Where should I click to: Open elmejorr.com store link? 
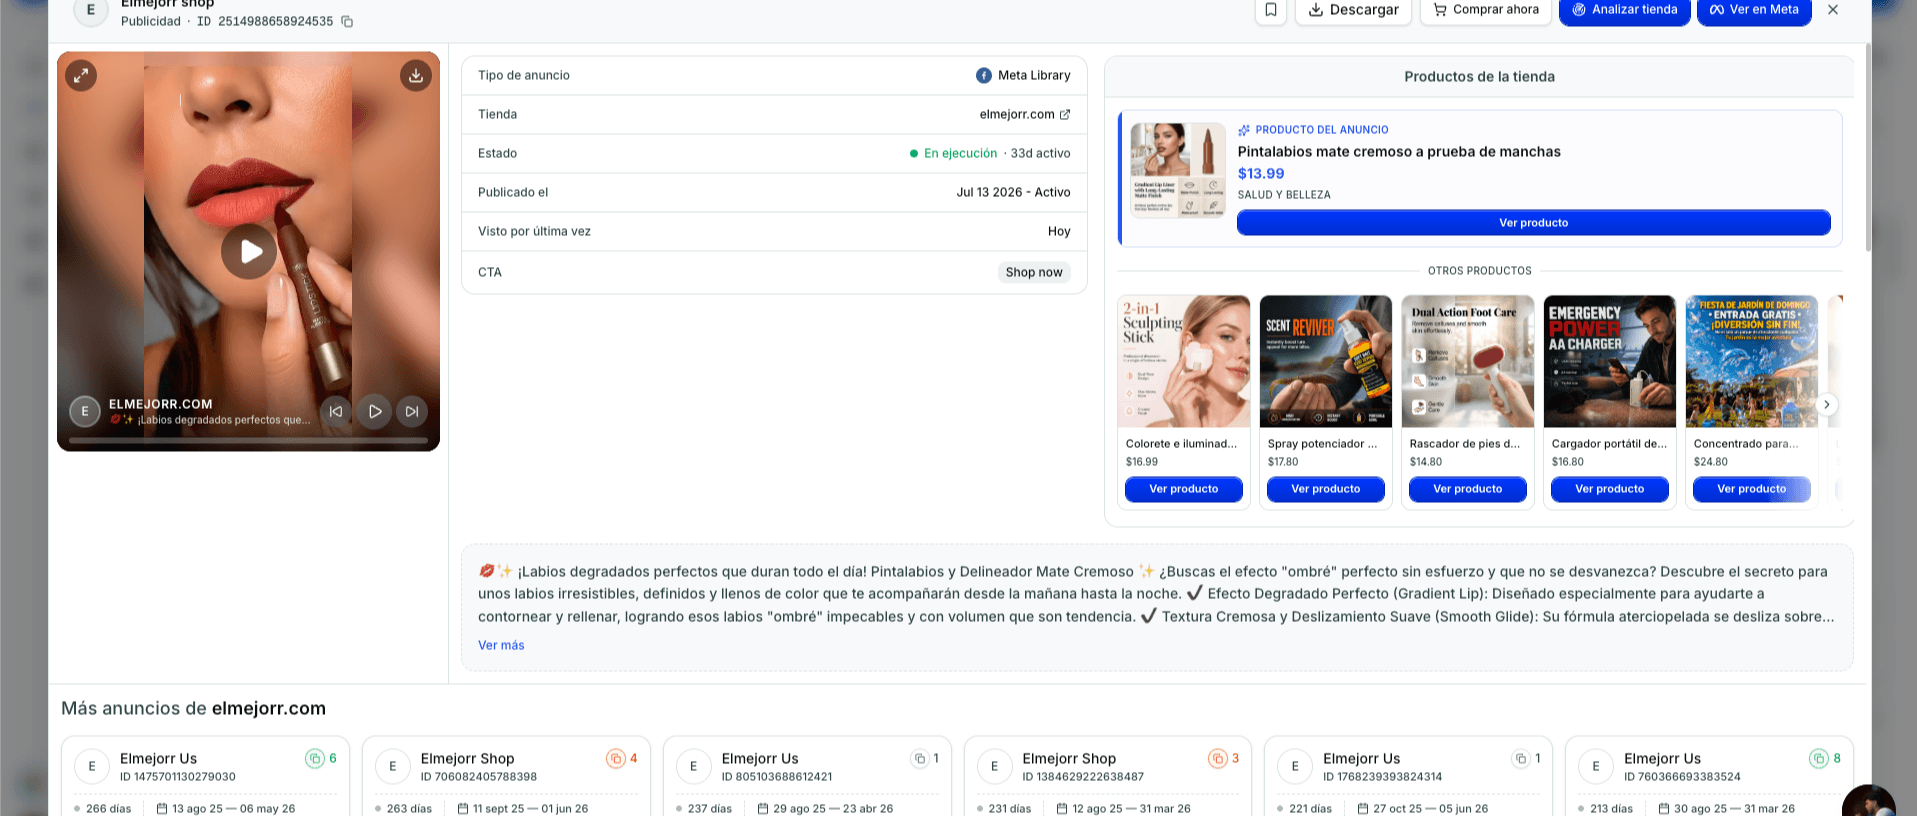click(x=1017, y=114)
